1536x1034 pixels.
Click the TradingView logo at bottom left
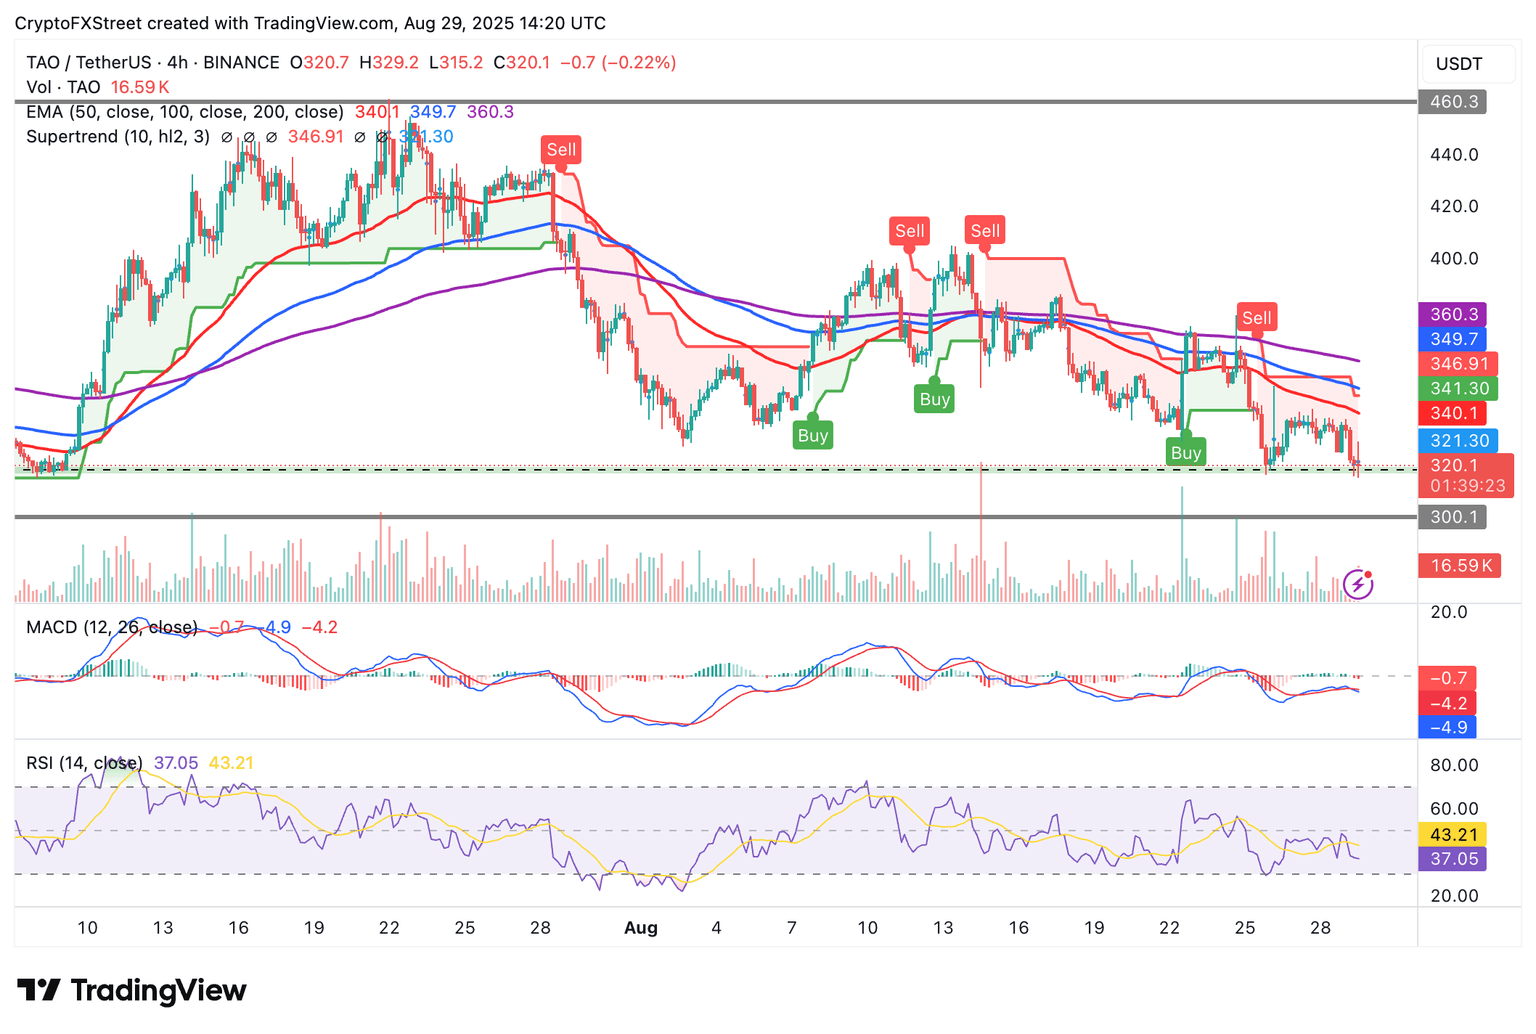click(132, 990)
